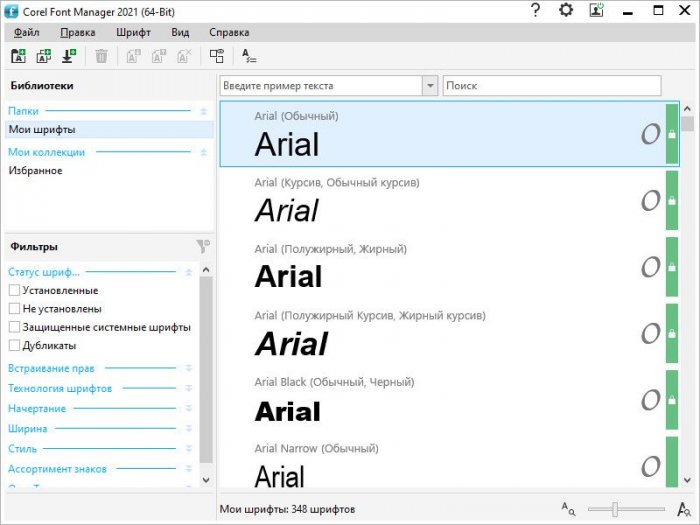Click the lock icon on Arial (Обычный) row
Image resolution: width=700 pixels, height=525 pixels.
click(672, 134)
